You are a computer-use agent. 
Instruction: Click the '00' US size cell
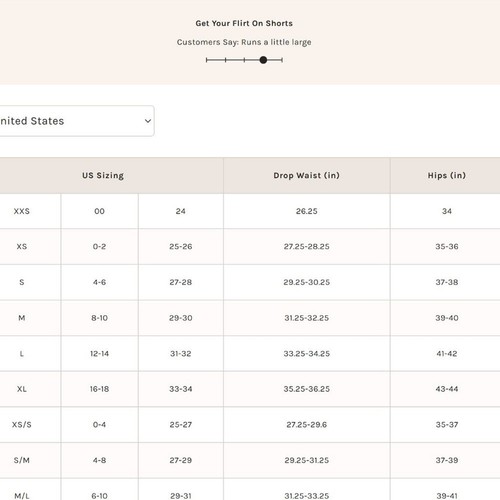99,211
